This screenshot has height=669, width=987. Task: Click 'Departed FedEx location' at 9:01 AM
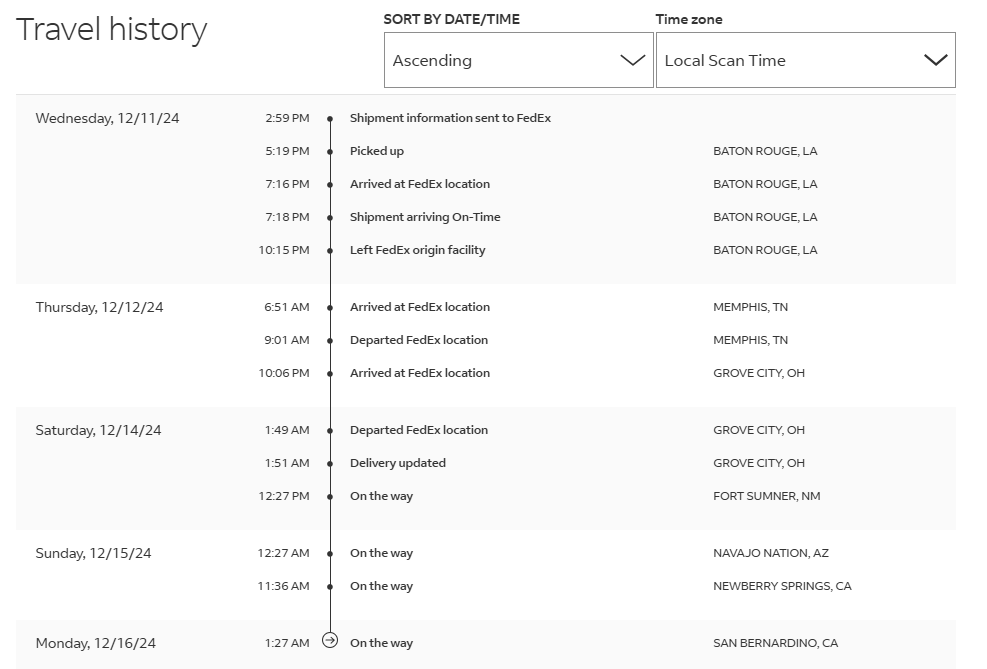tap(419, 340)
